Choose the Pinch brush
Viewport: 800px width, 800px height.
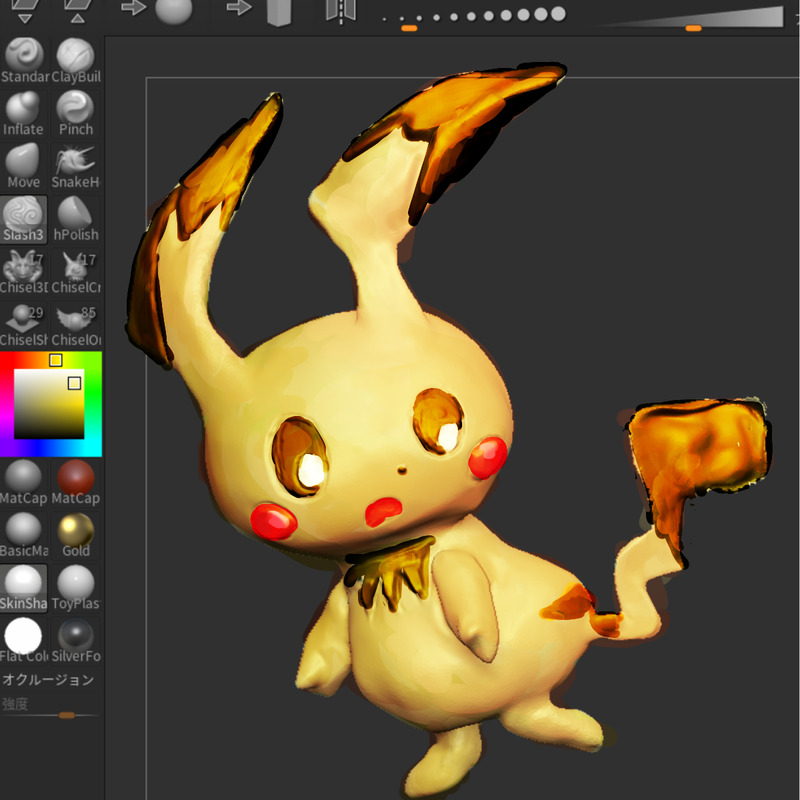[x=76, y=114]
